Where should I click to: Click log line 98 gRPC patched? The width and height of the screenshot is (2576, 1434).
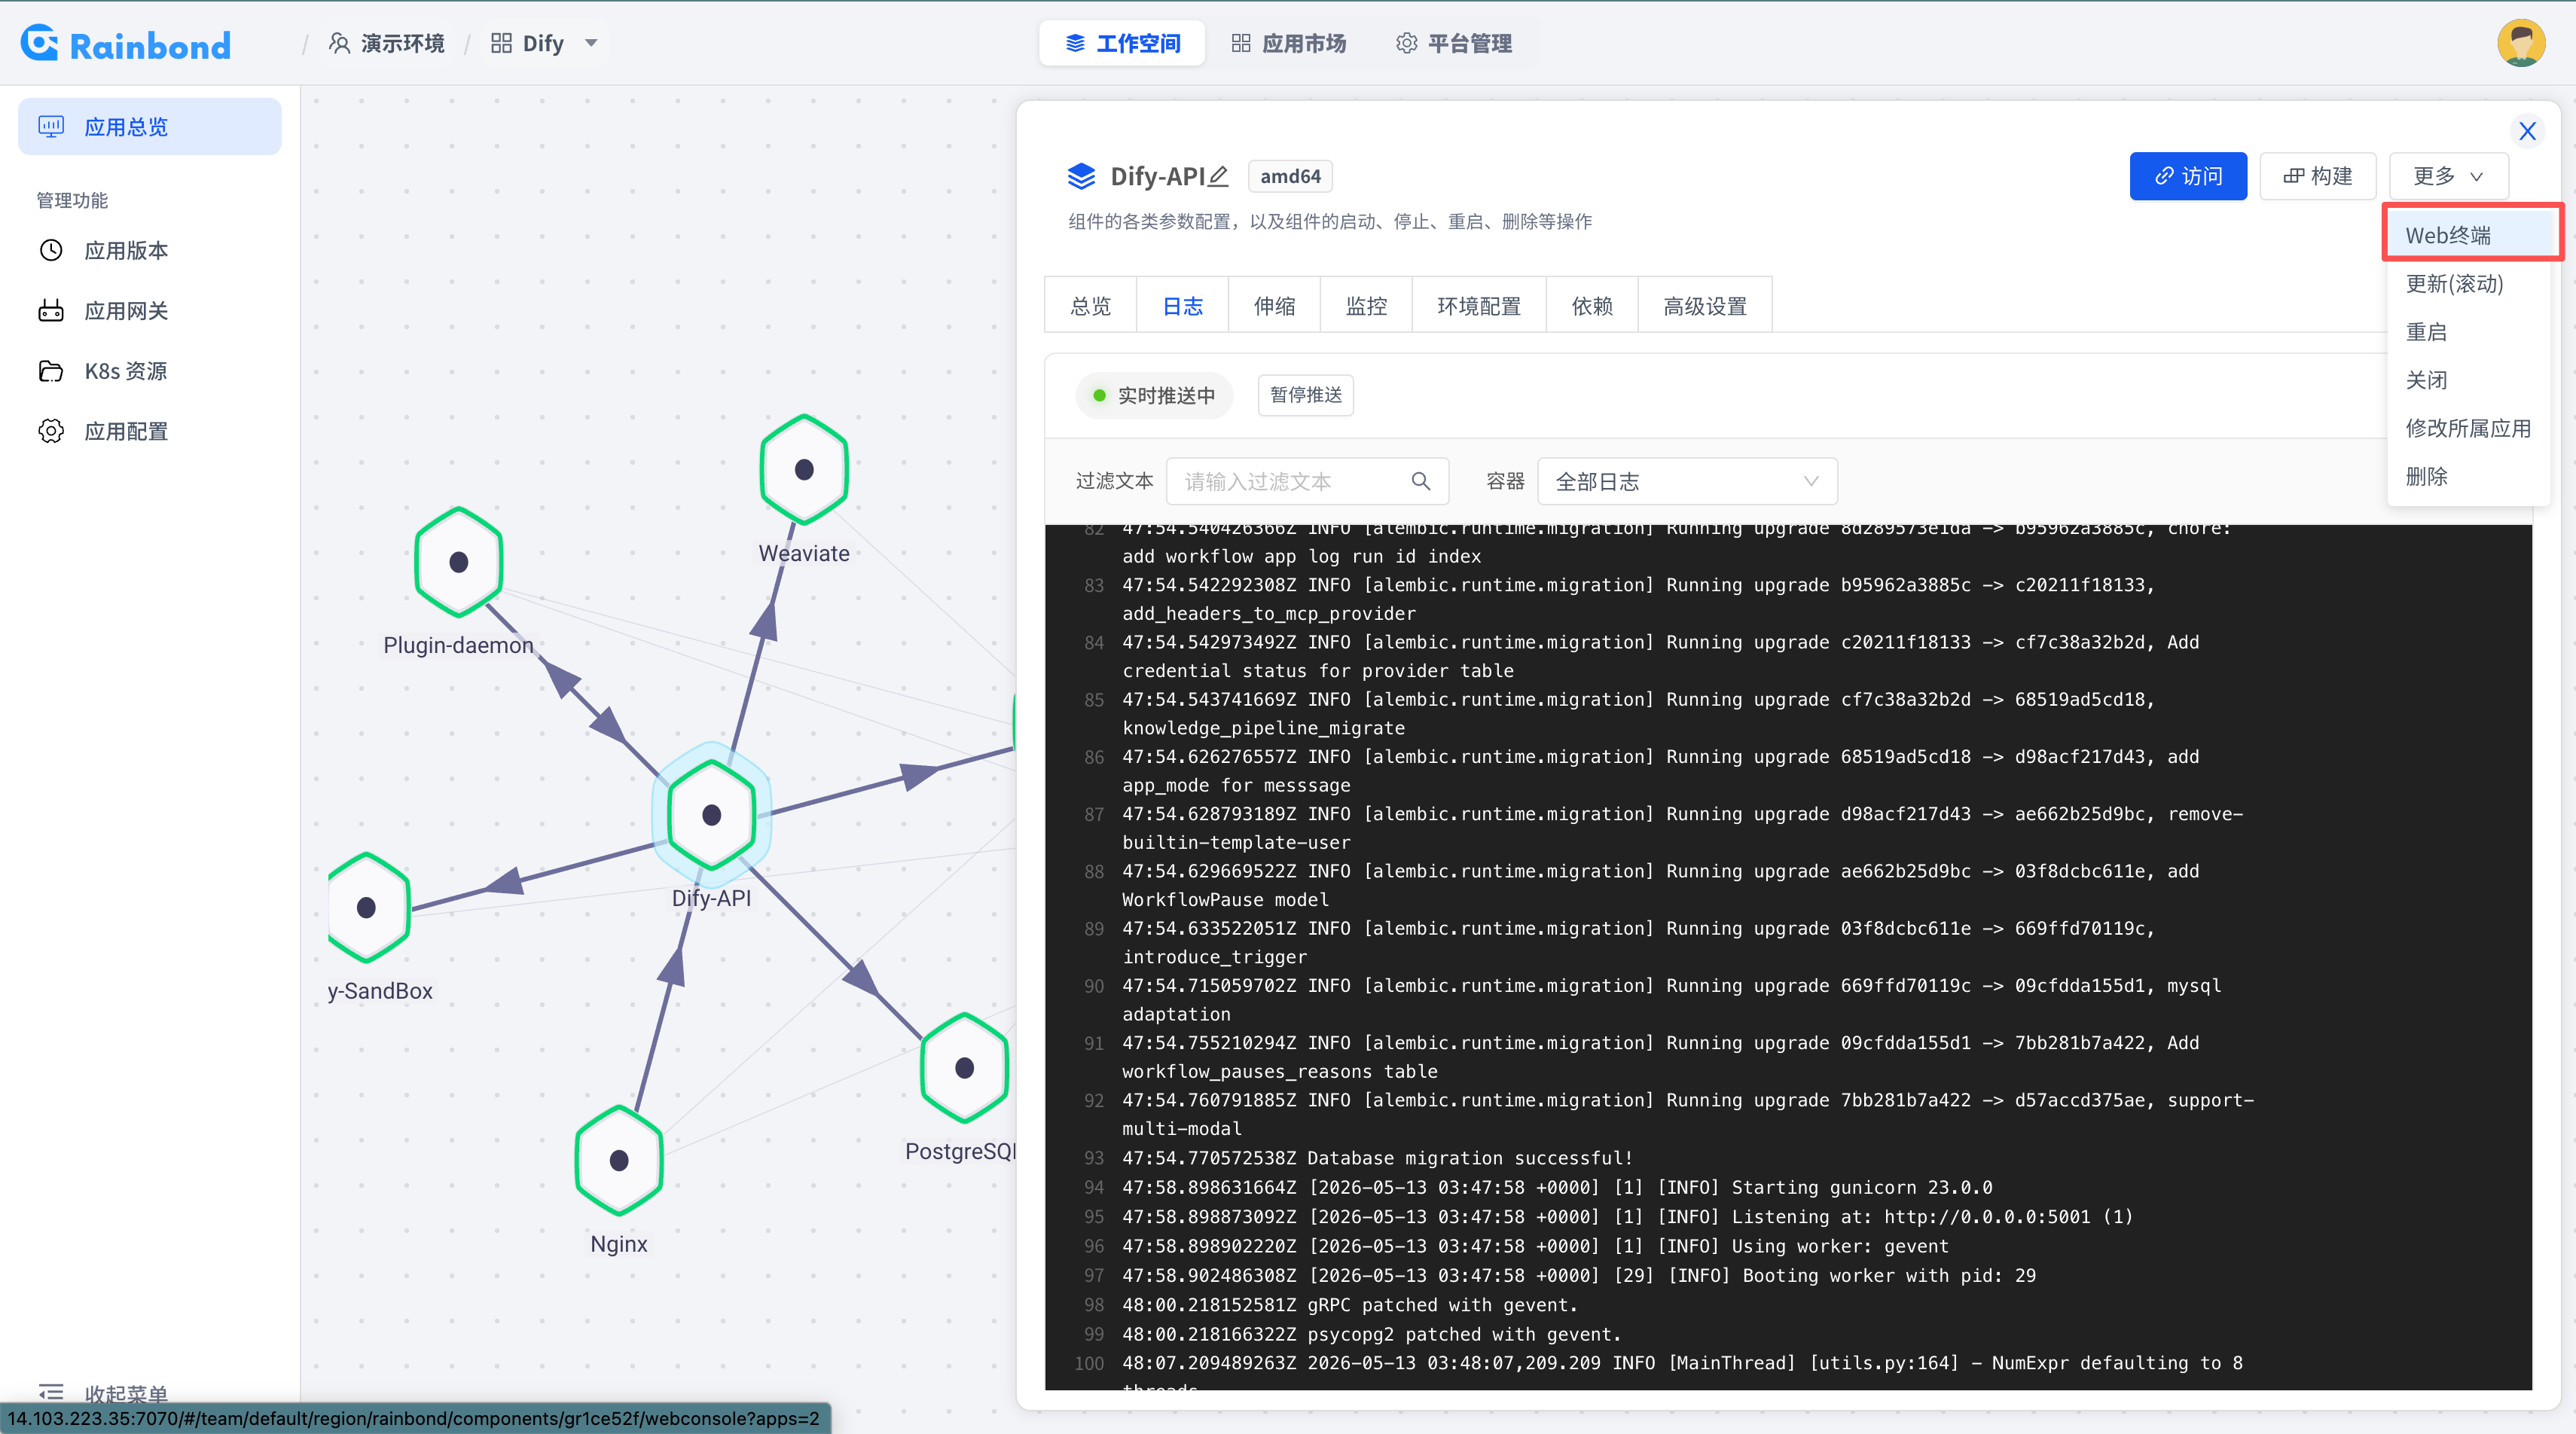[1349, 1305]
